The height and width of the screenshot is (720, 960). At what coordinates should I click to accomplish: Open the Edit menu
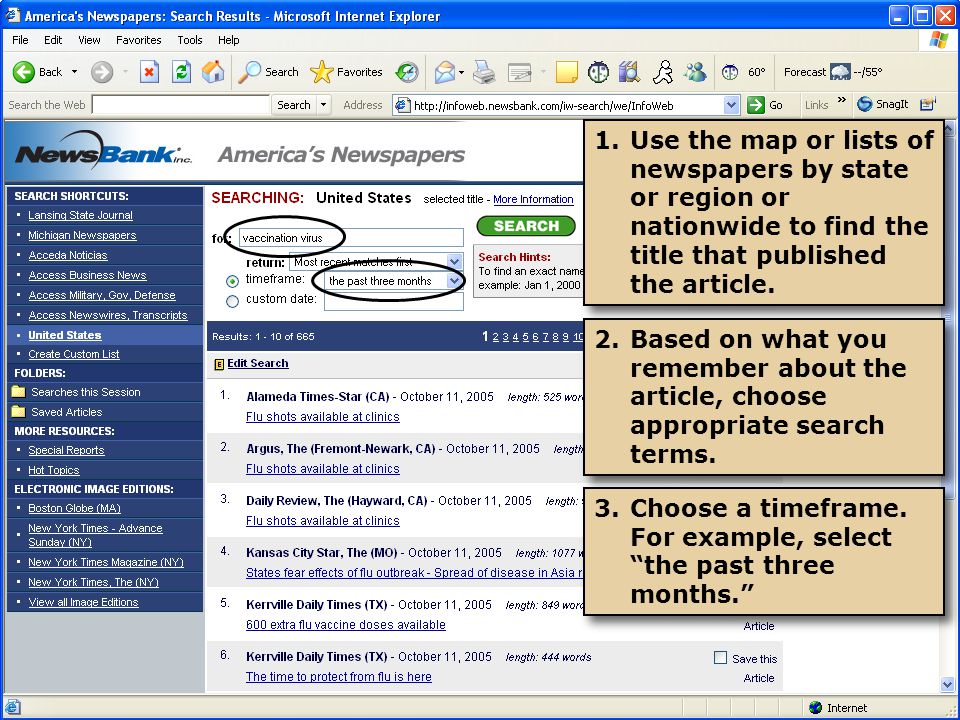coord(53,40)
